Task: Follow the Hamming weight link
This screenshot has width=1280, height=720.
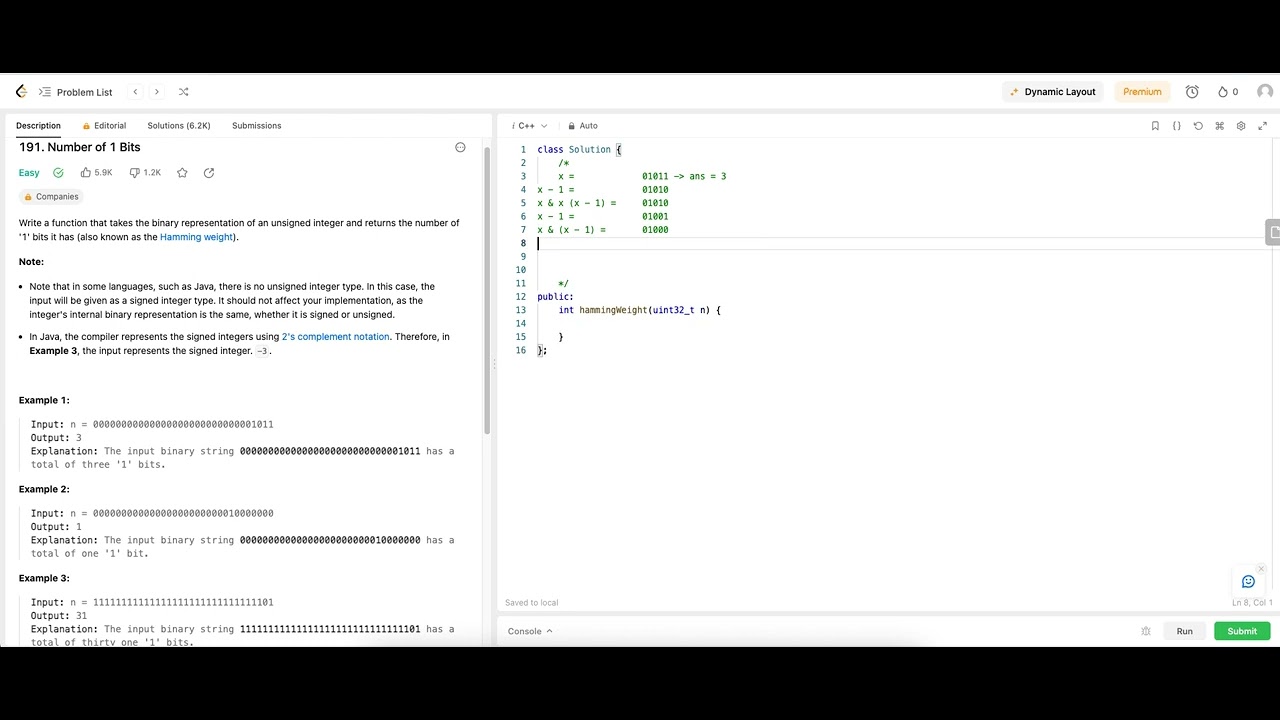Action: 196,237
